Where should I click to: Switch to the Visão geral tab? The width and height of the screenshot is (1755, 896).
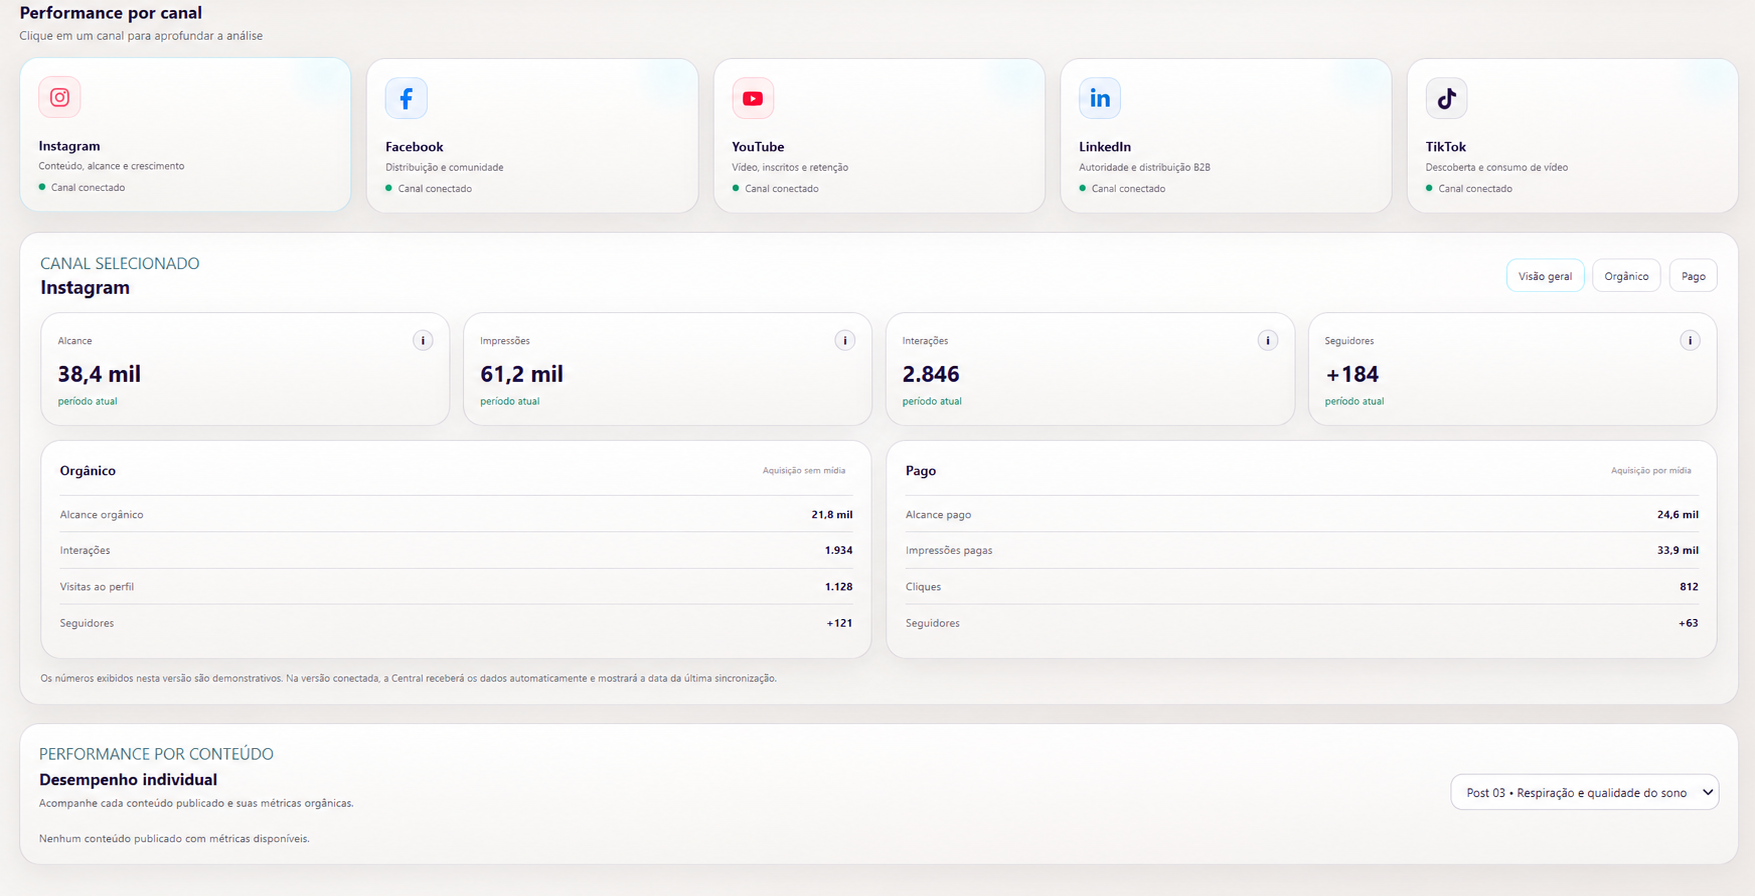click(x=1545, y=276)
